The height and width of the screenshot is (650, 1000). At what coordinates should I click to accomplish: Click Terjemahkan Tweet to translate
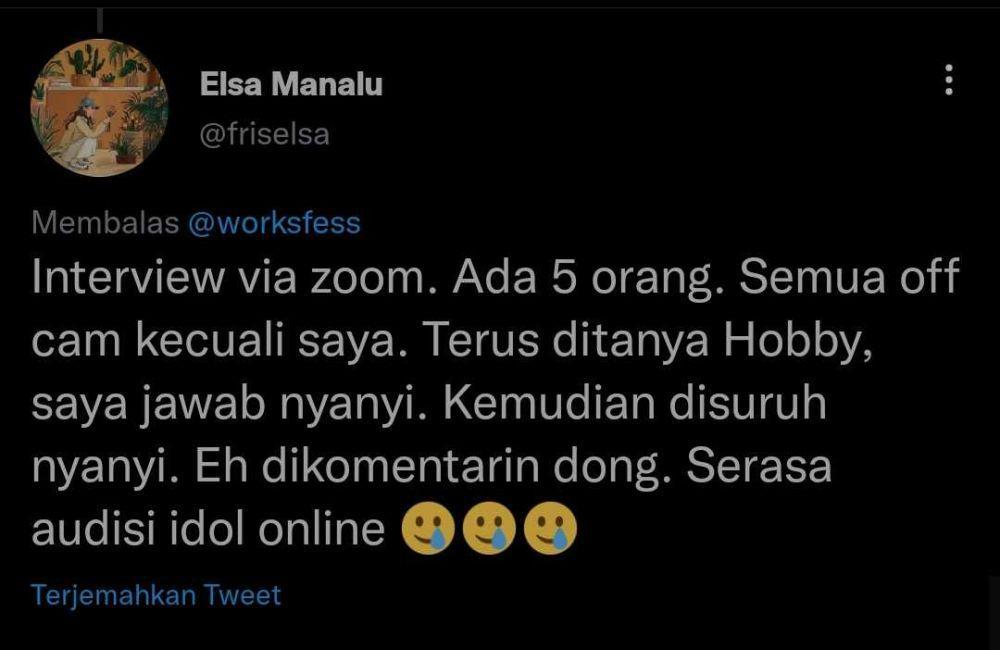click(x=156, y=595)
